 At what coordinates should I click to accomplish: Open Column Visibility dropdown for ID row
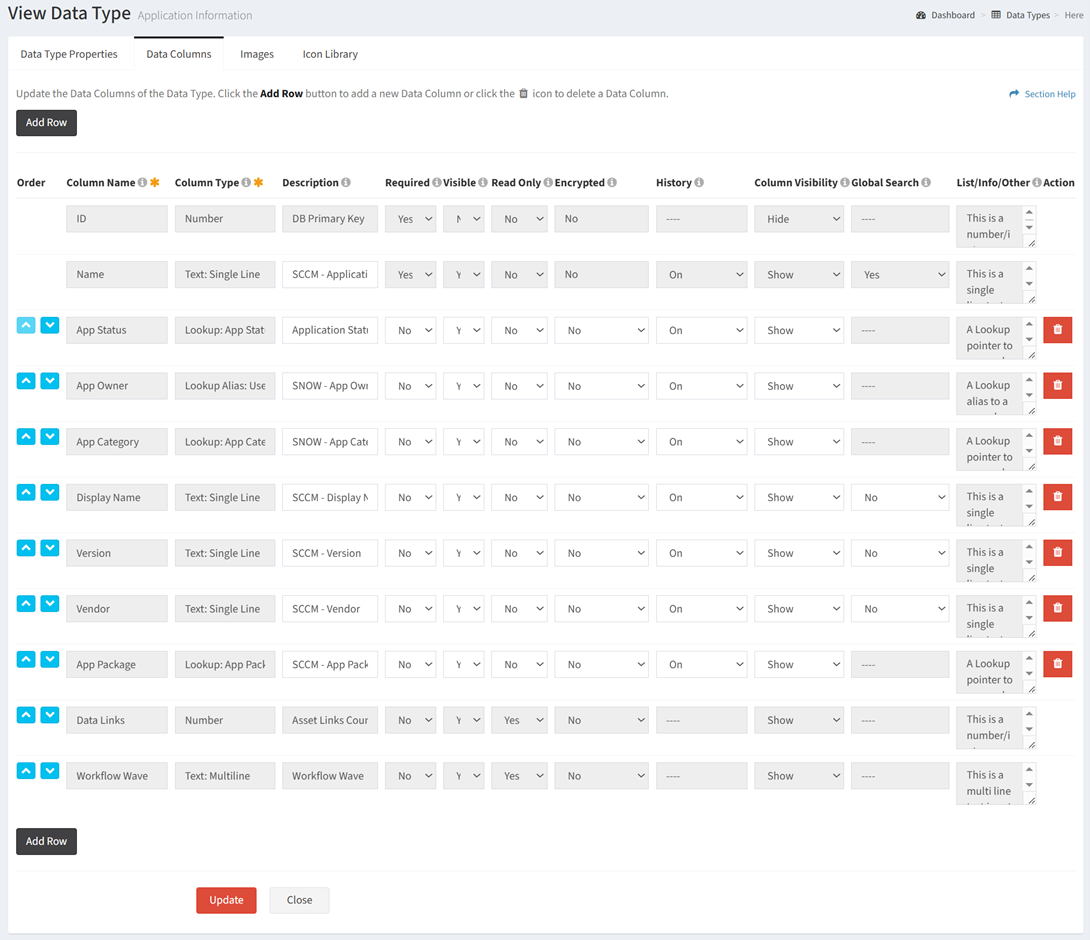pos(799,219)
